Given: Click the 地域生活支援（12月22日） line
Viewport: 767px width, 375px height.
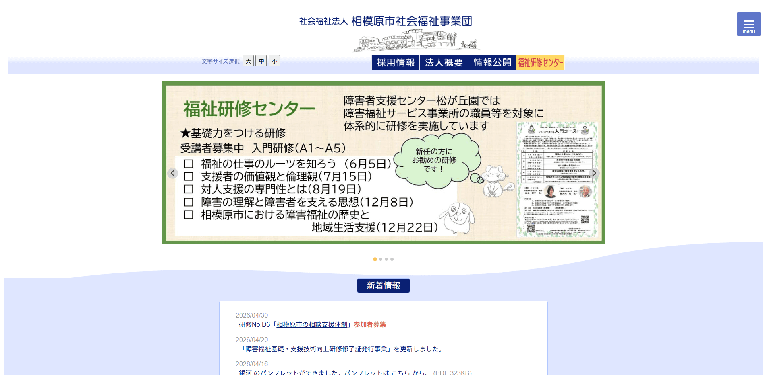Looking at the screenshot, I should coord(375,227).
